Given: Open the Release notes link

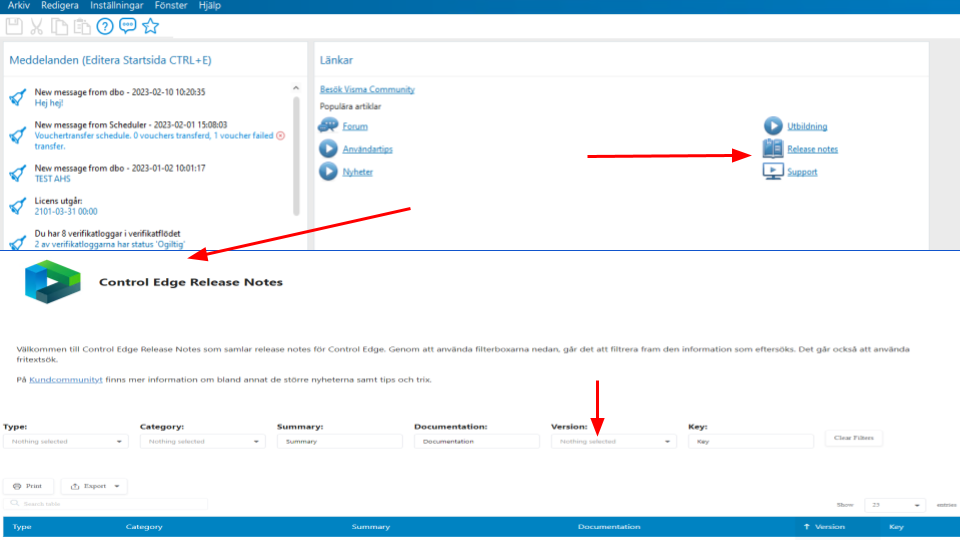Looking at the screenshot, I should coord(812,149).
